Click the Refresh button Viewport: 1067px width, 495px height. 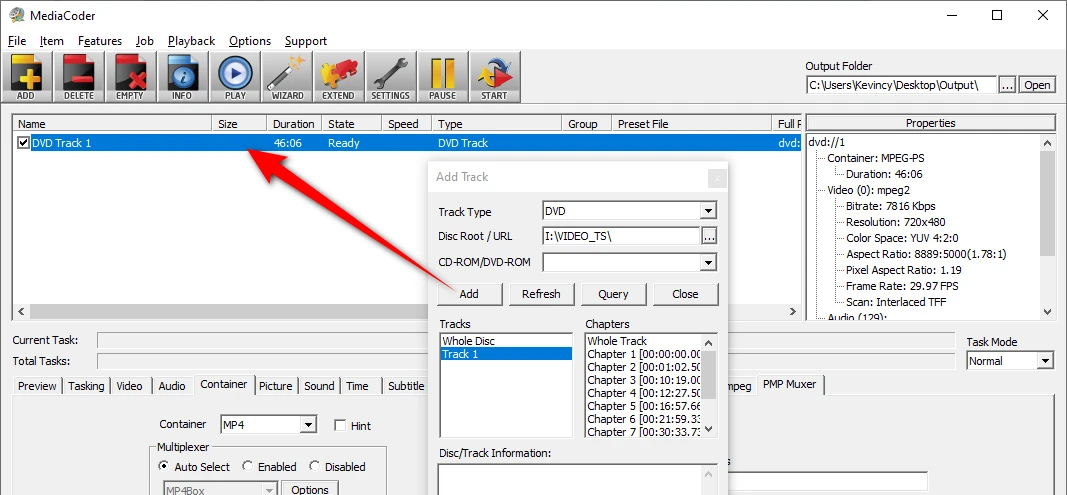click(541, 294)
